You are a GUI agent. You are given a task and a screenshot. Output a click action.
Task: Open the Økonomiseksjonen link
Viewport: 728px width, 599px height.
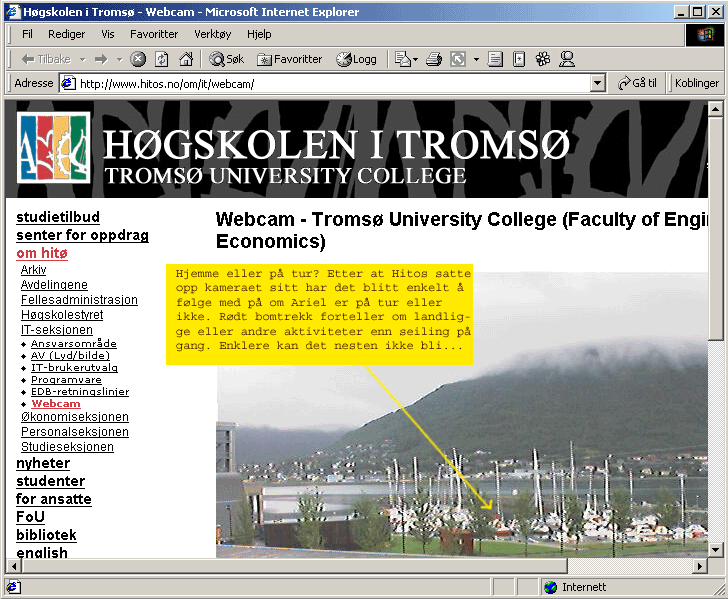(x=75, y=417)
